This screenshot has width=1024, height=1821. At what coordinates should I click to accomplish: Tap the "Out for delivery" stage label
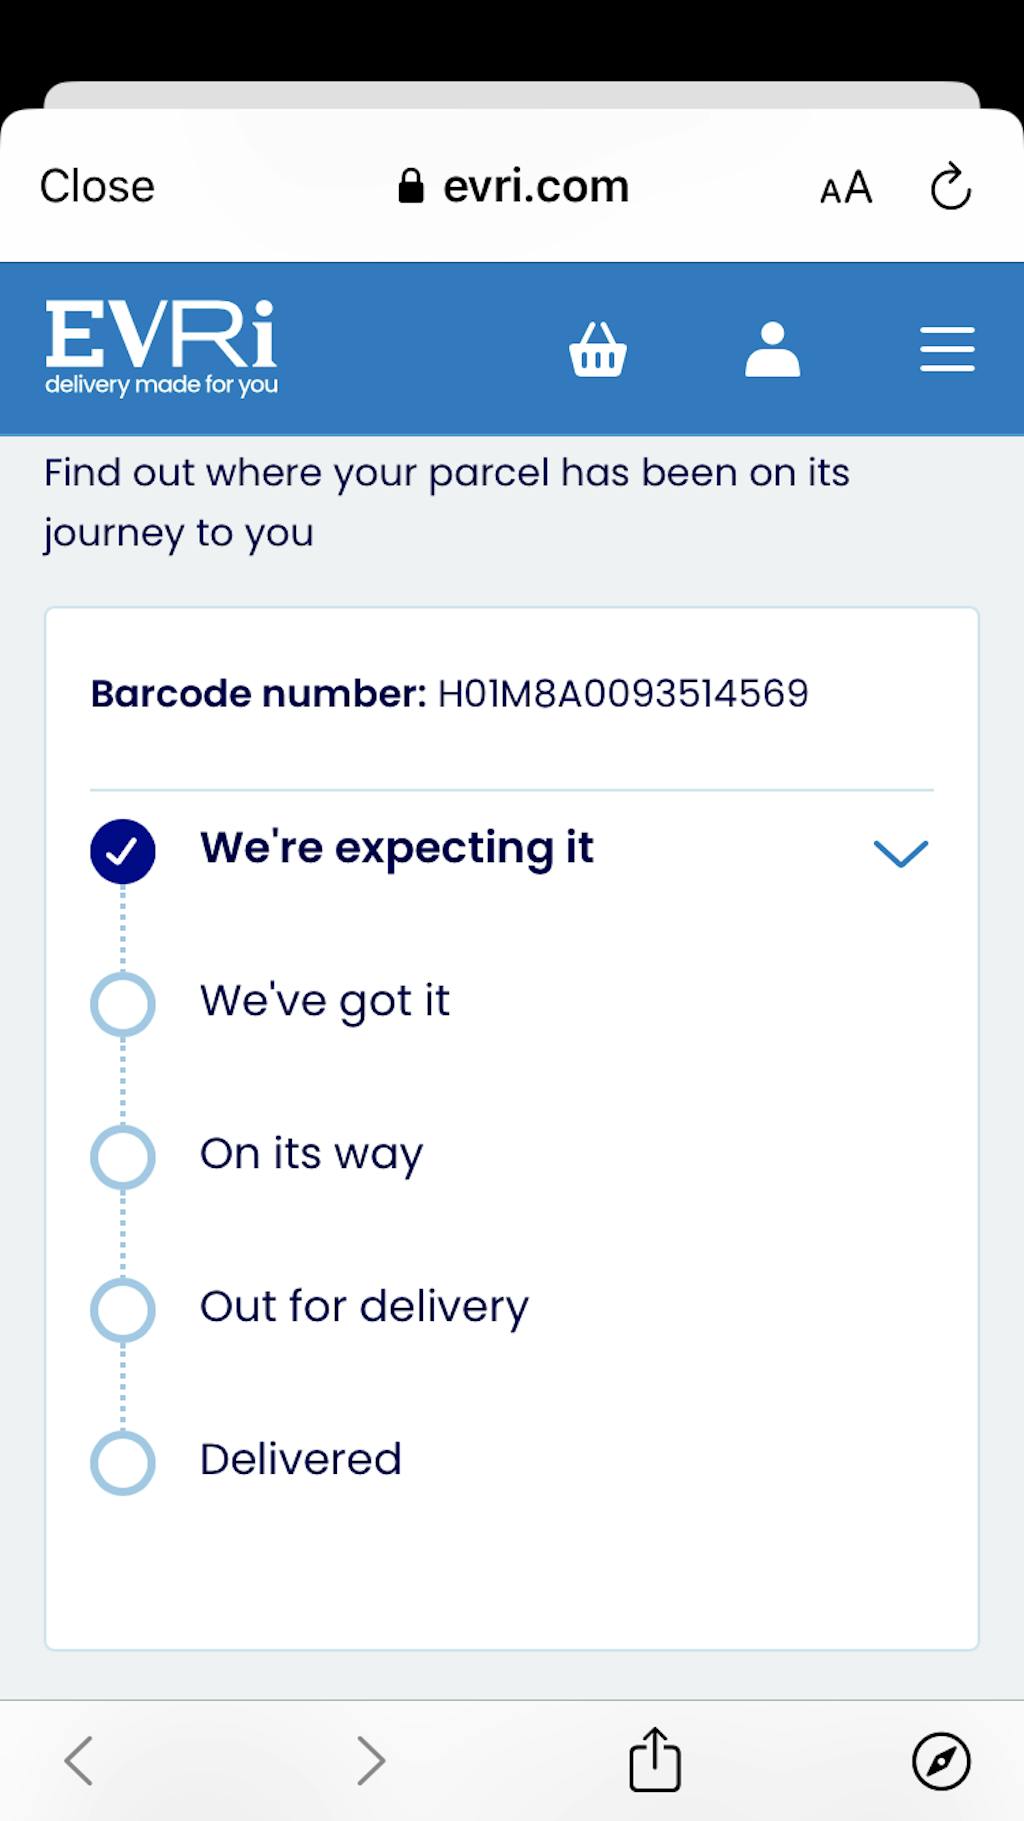364,1307
